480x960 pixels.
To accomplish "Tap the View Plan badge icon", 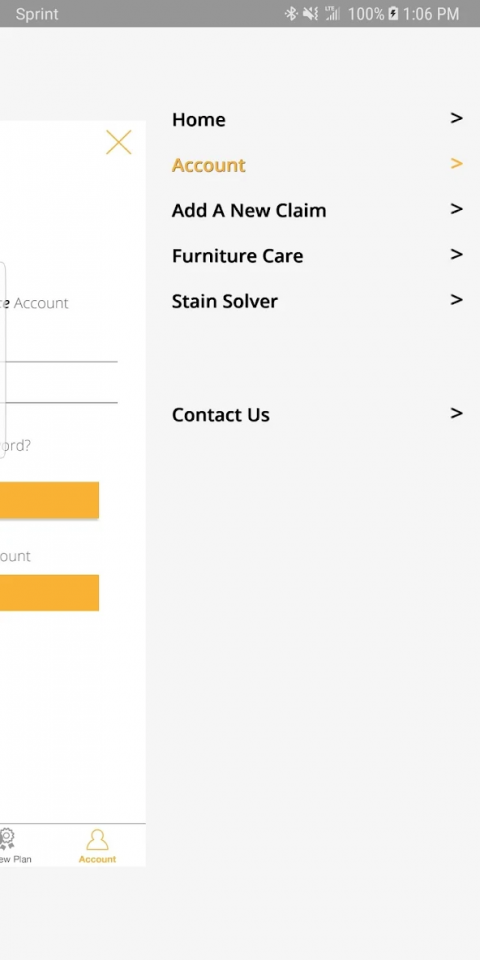I will [x=7, y=839].
